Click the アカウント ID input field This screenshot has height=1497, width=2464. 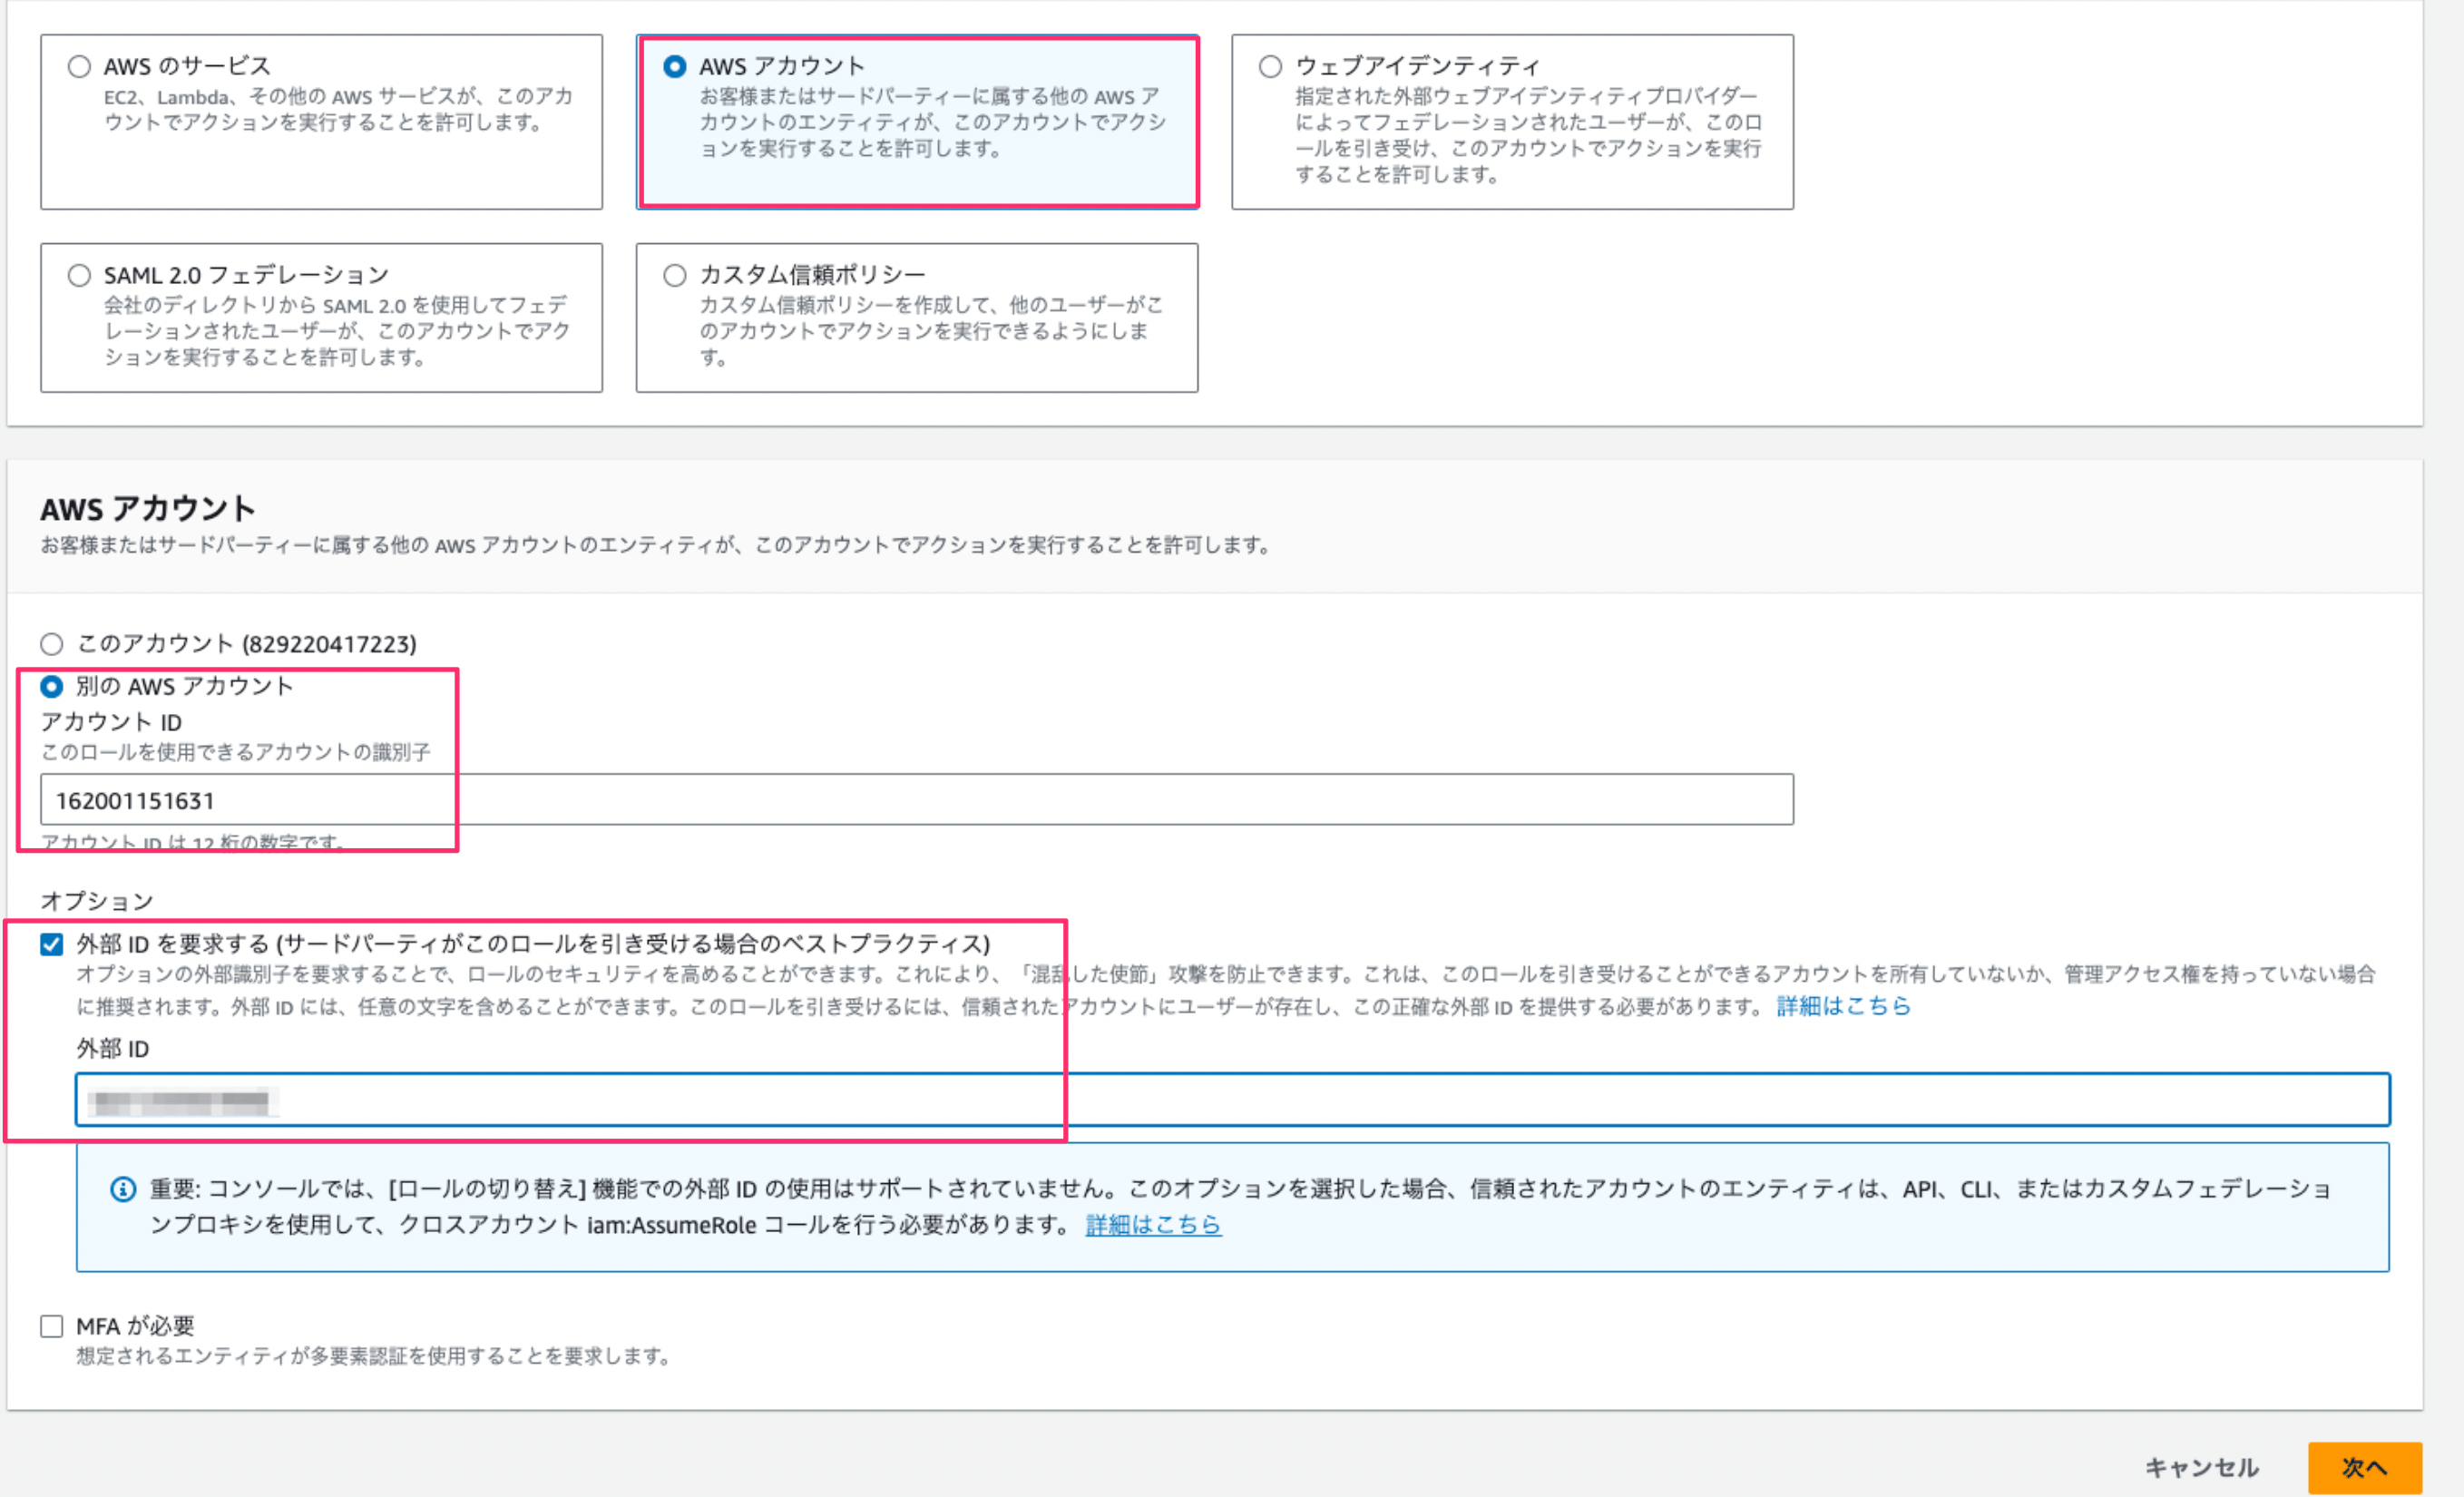[x=917, y=800]
